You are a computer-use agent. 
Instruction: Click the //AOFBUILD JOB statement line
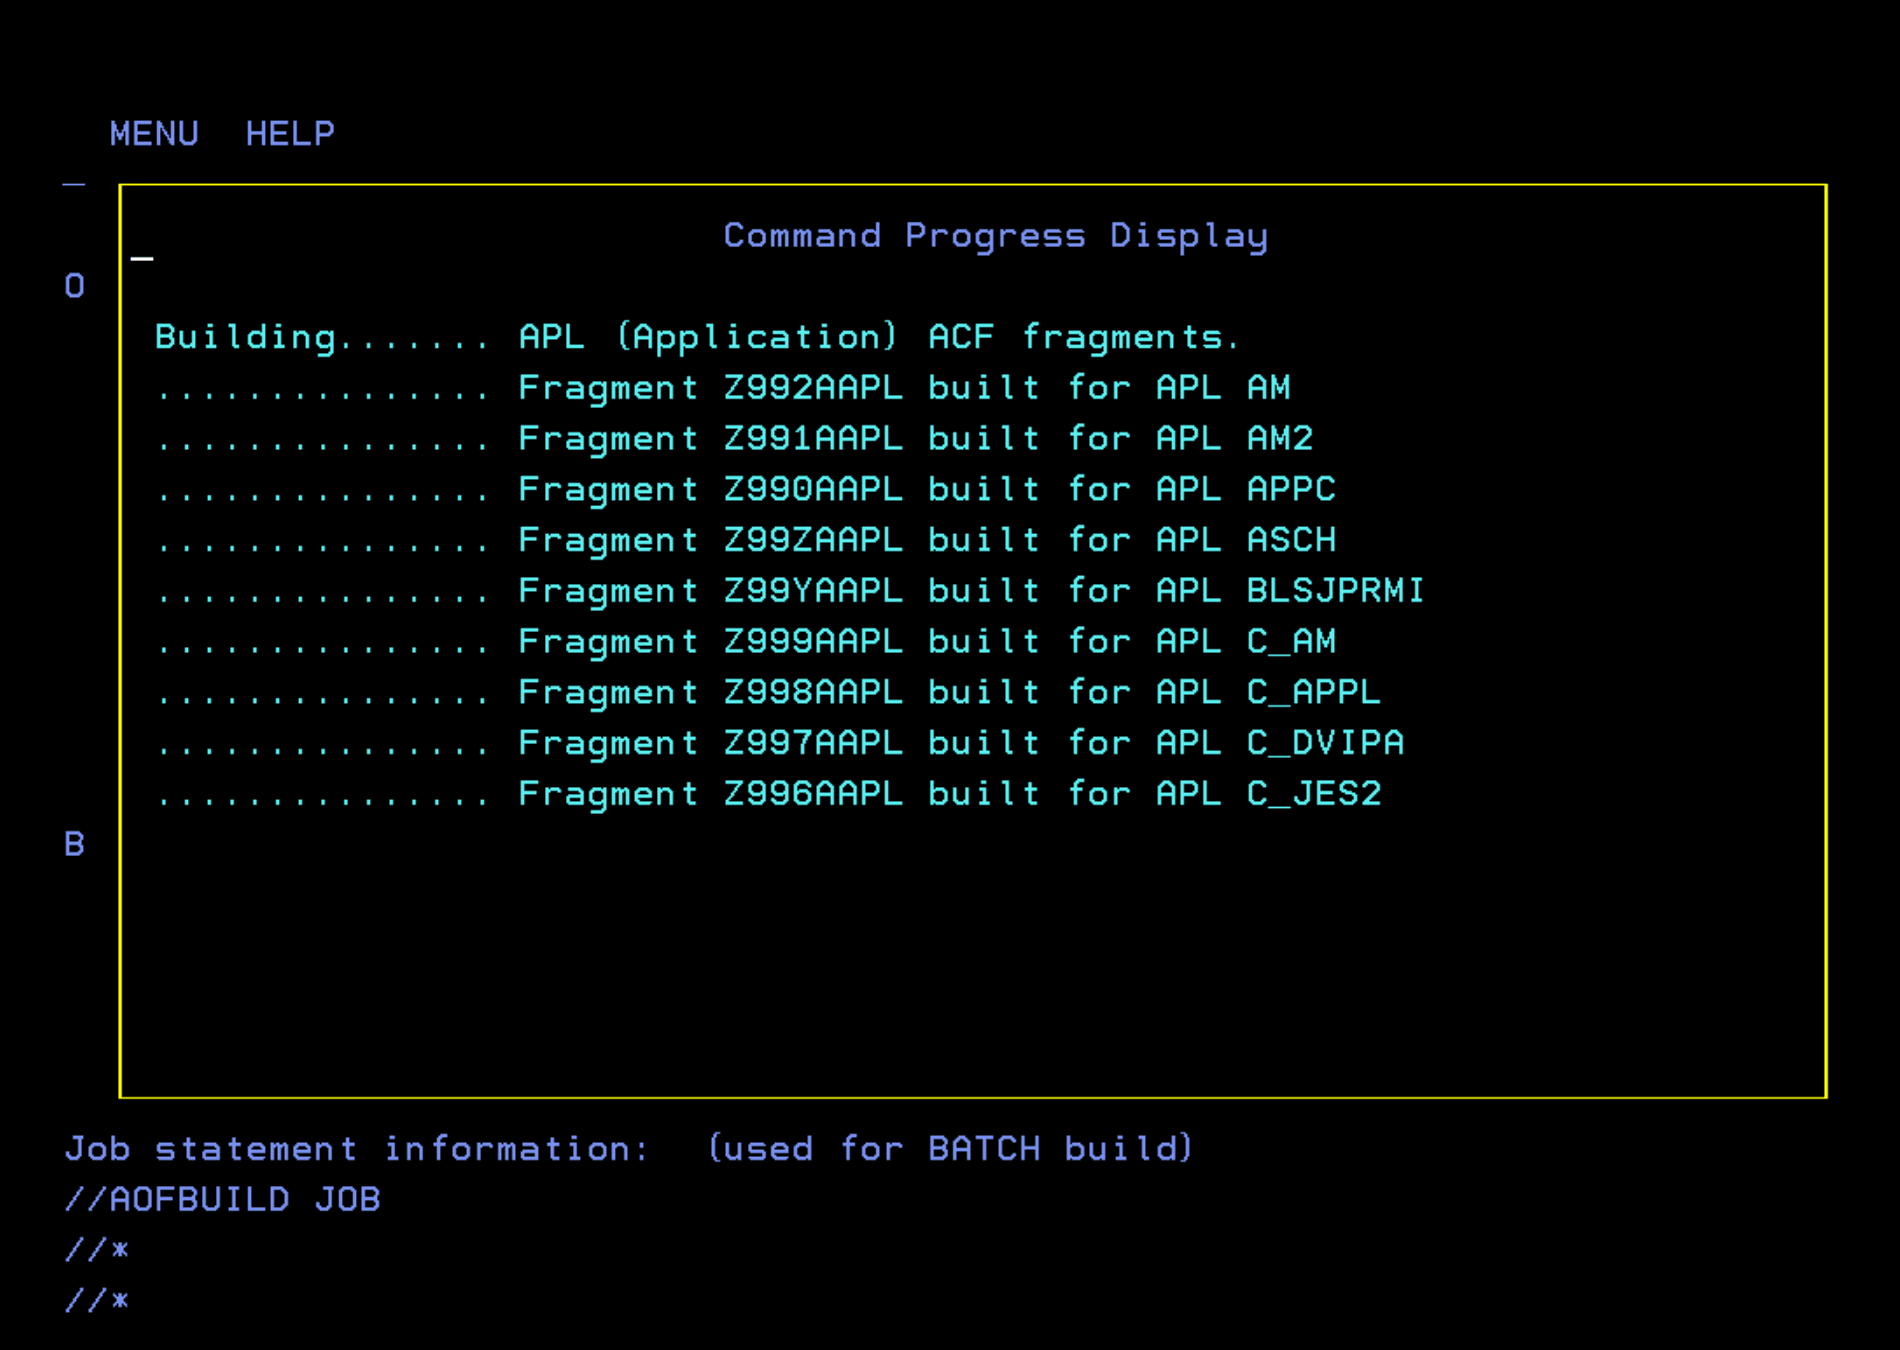222,1199
